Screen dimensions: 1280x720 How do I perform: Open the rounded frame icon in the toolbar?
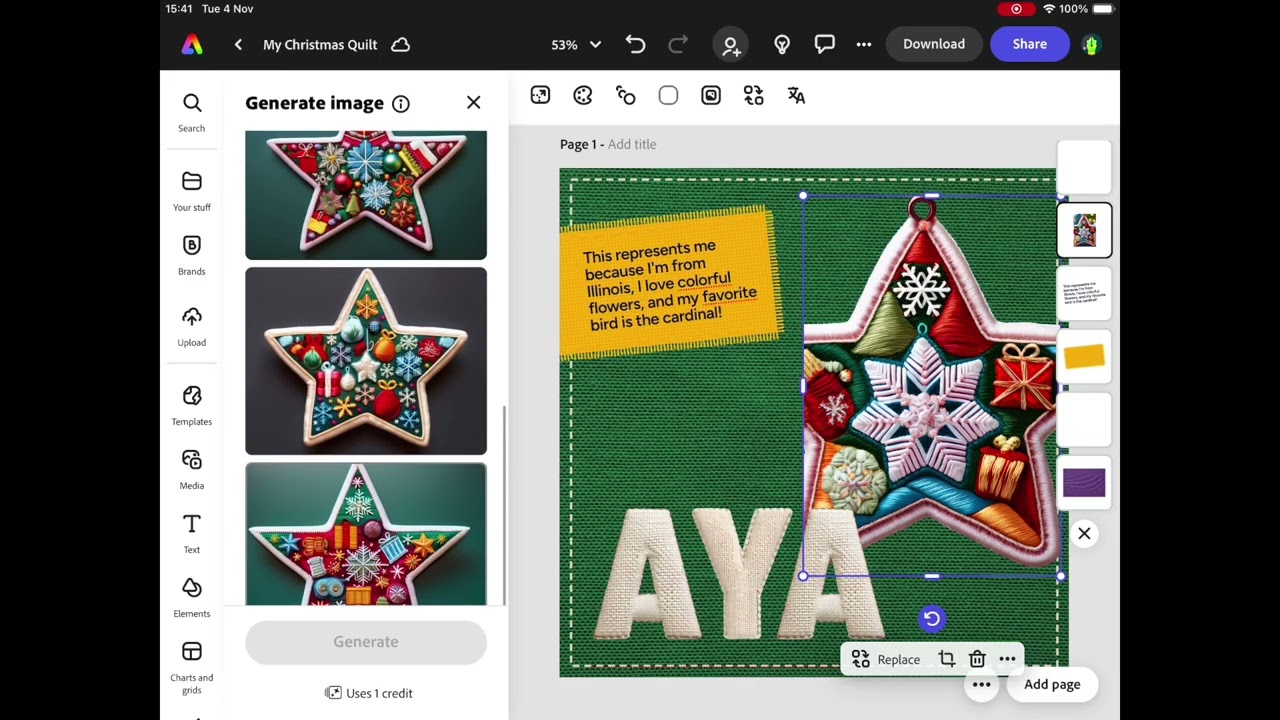[711, 96]
